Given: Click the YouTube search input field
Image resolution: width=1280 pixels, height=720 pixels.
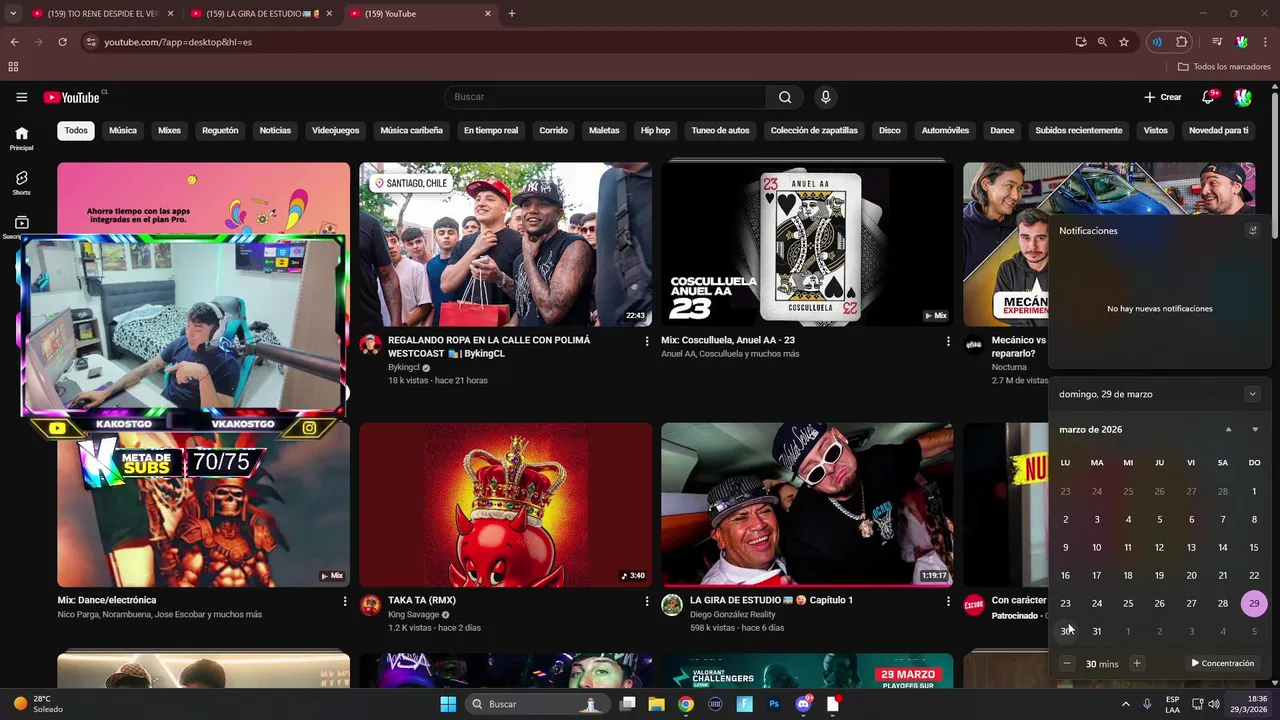Looking at the screenshot, I should point(605,97).
